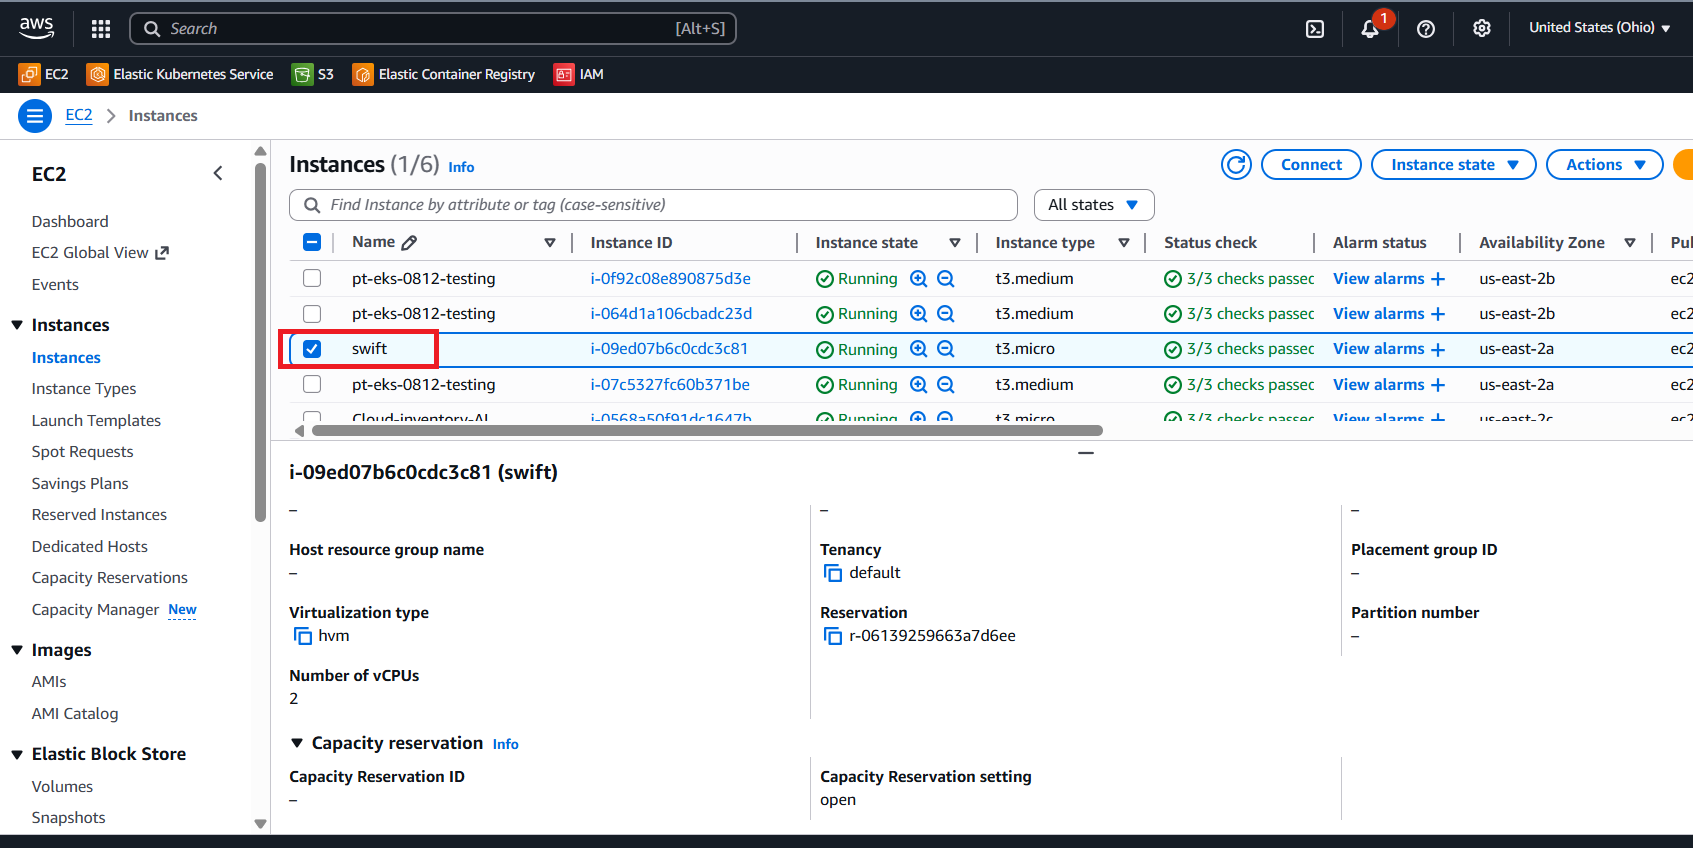
Task: Copy the hvm virtualization type value
Action: point(302,636)
